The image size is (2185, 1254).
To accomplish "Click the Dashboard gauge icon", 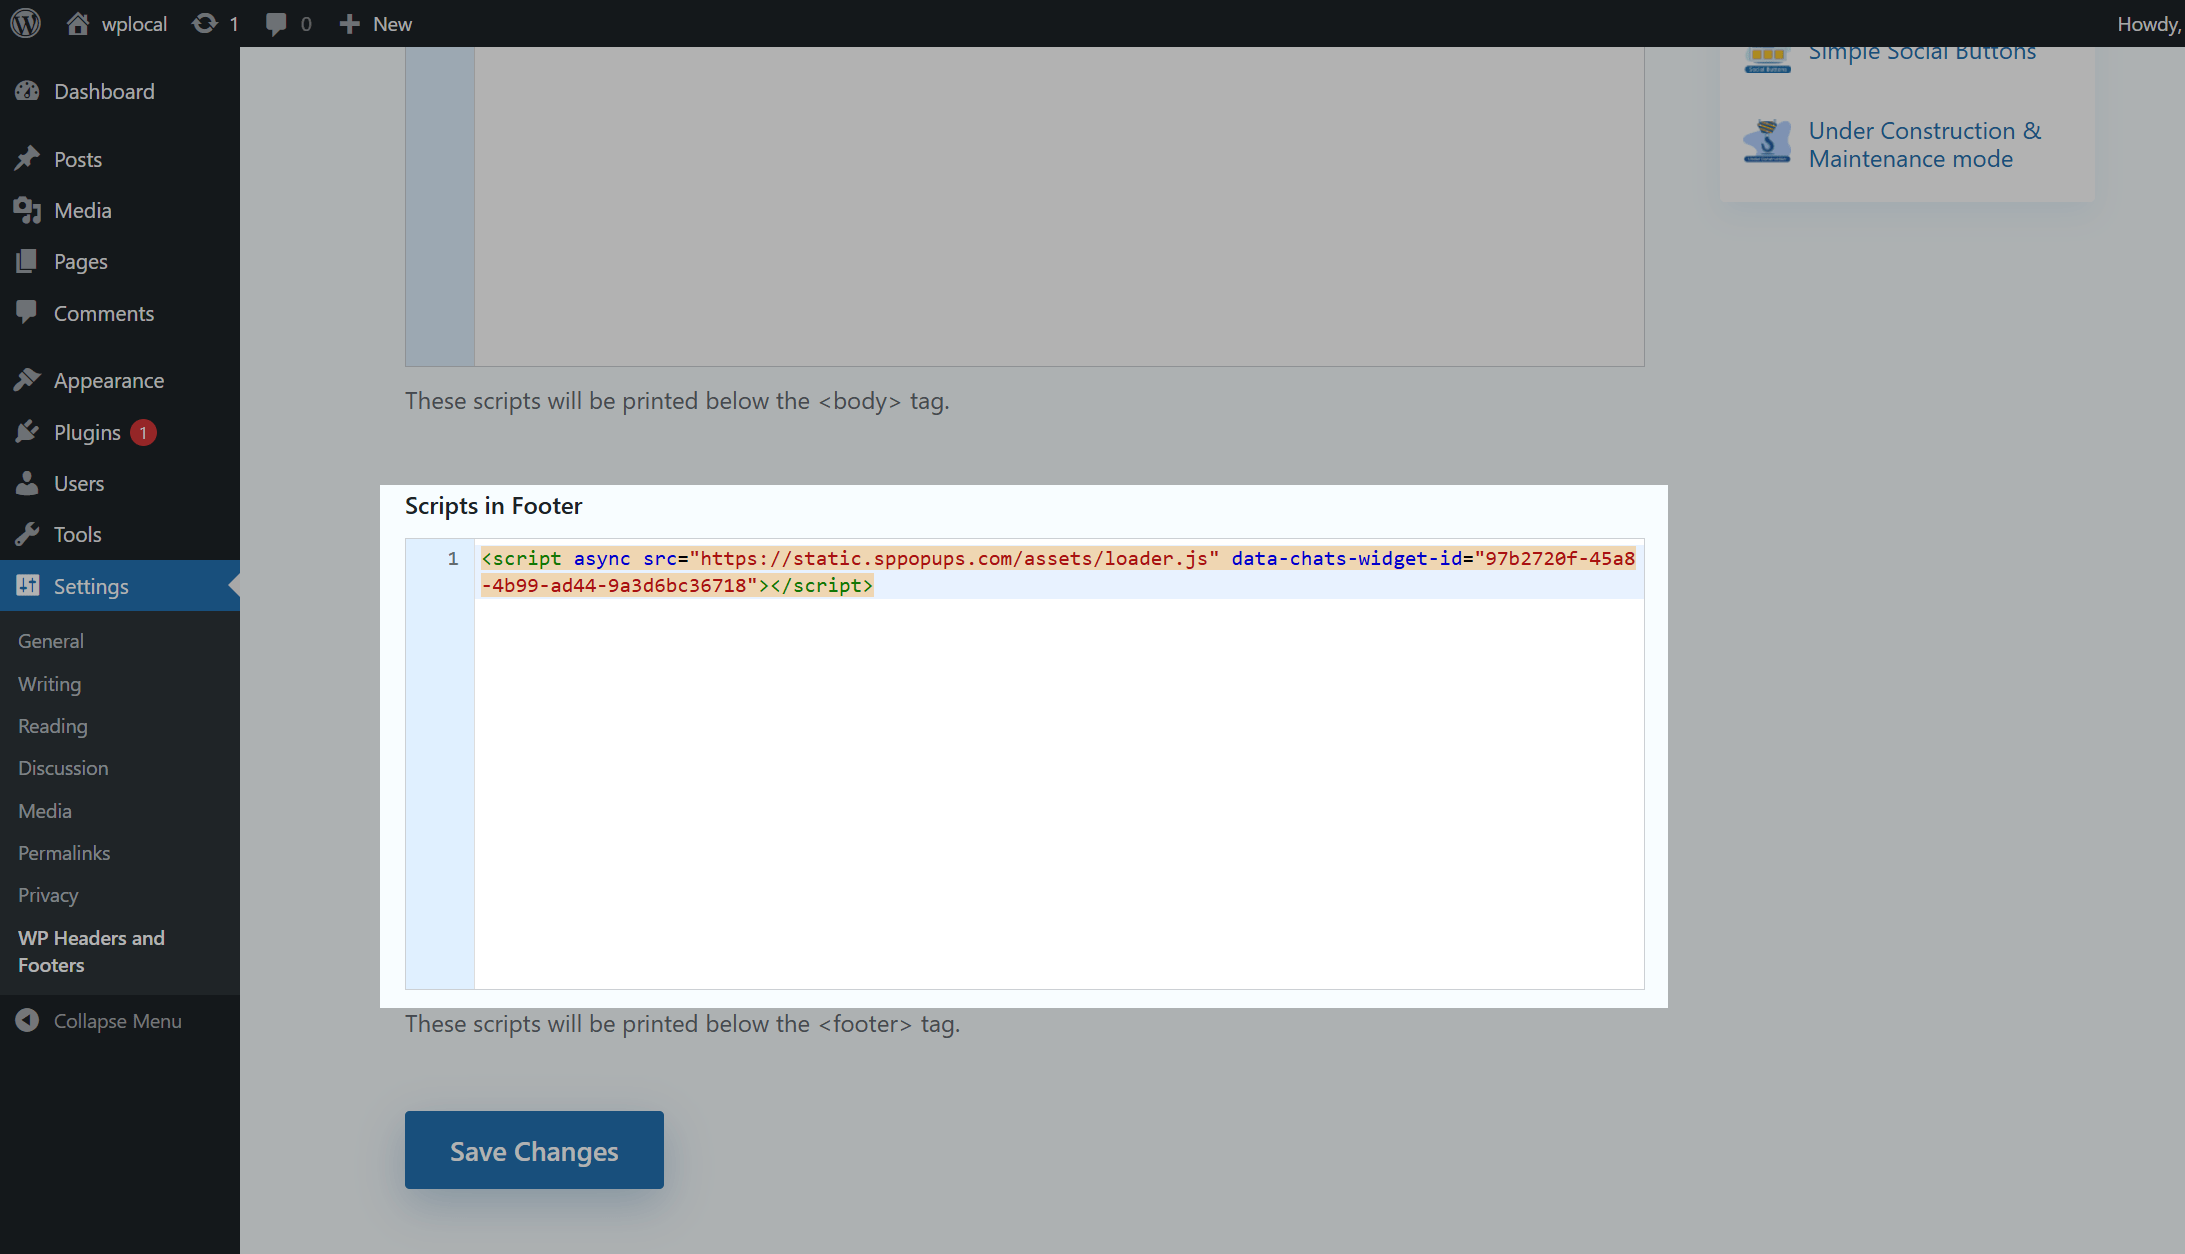I will point(27,91).
